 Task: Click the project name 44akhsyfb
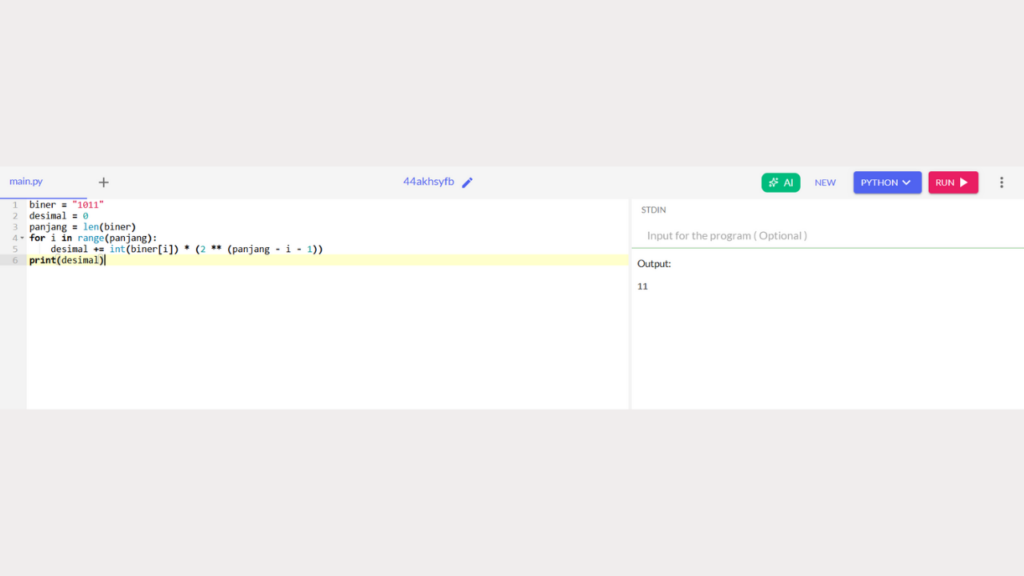428,182
